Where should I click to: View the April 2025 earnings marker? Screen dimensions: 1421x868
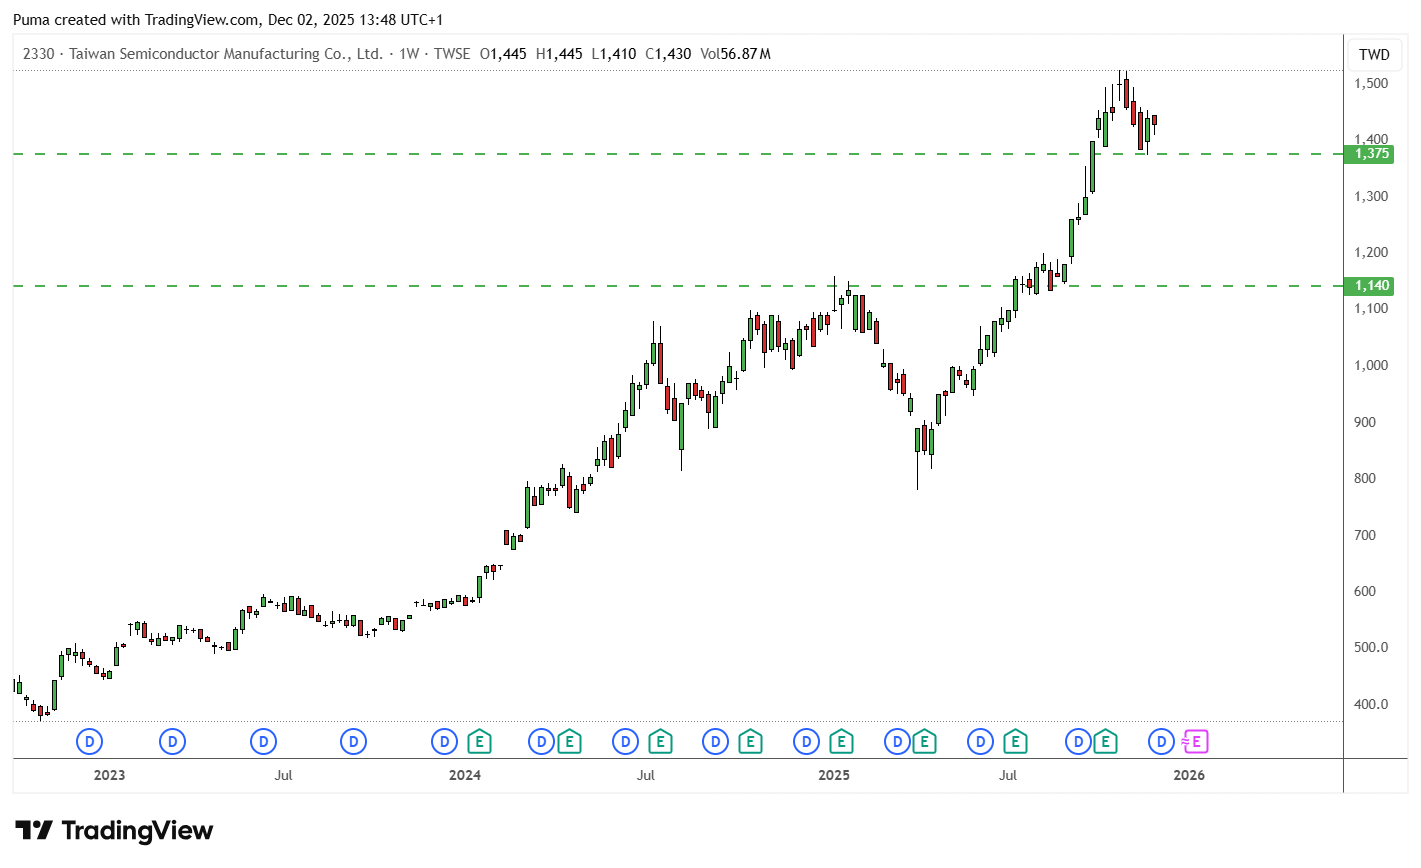924,742
